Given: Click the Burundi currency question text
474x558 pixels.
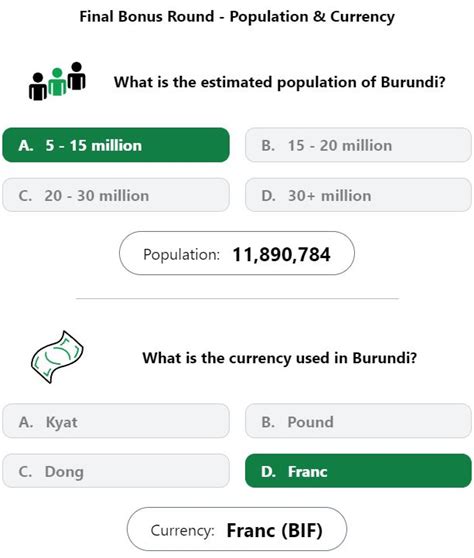Looking at the screenshot, I should [279, 358].
